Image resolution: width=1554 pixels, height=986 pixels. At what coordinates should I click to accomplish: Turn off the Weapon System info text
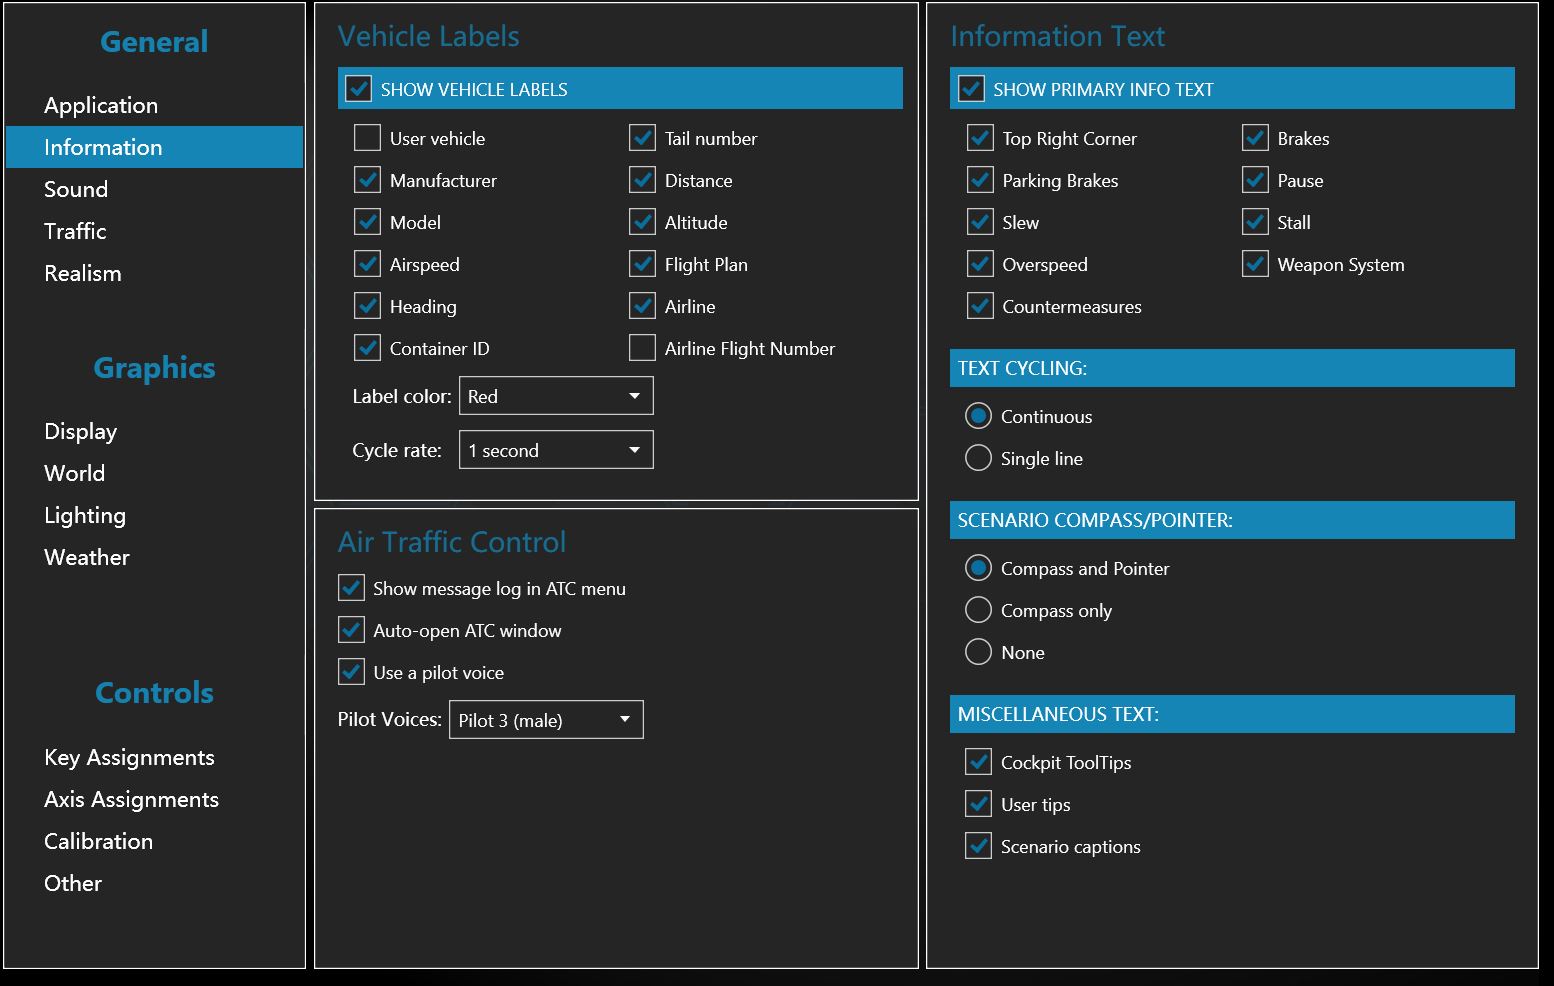[x=1255, y=264]
